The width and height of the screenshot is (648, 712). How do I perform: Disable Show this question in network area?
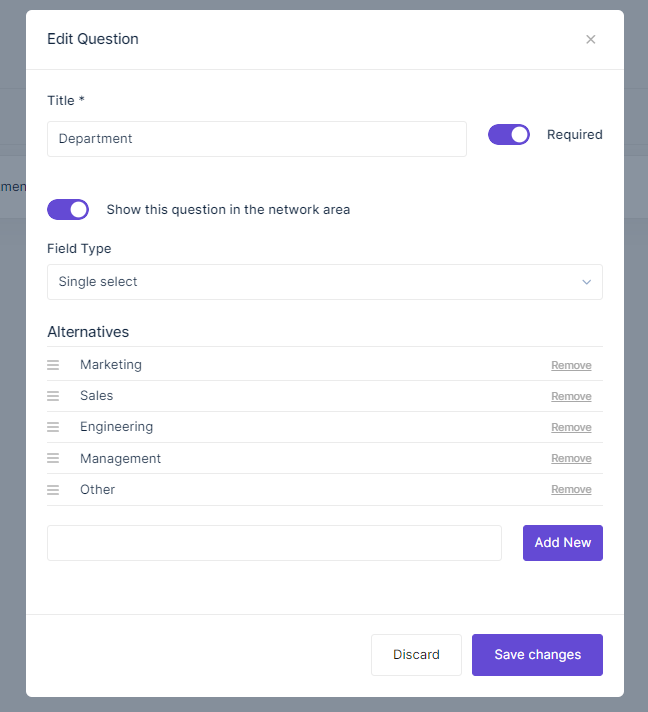pyautogui.click(x=68, y=209)
